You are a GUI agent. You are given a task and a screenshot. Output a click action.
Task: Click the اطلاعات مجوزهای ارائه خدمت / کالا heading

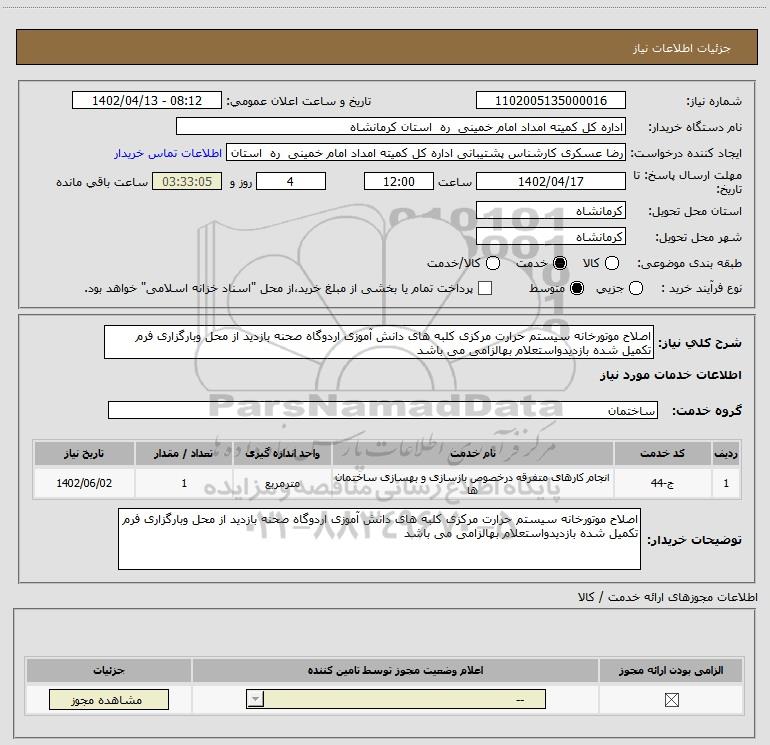click(x=668, y=597)
